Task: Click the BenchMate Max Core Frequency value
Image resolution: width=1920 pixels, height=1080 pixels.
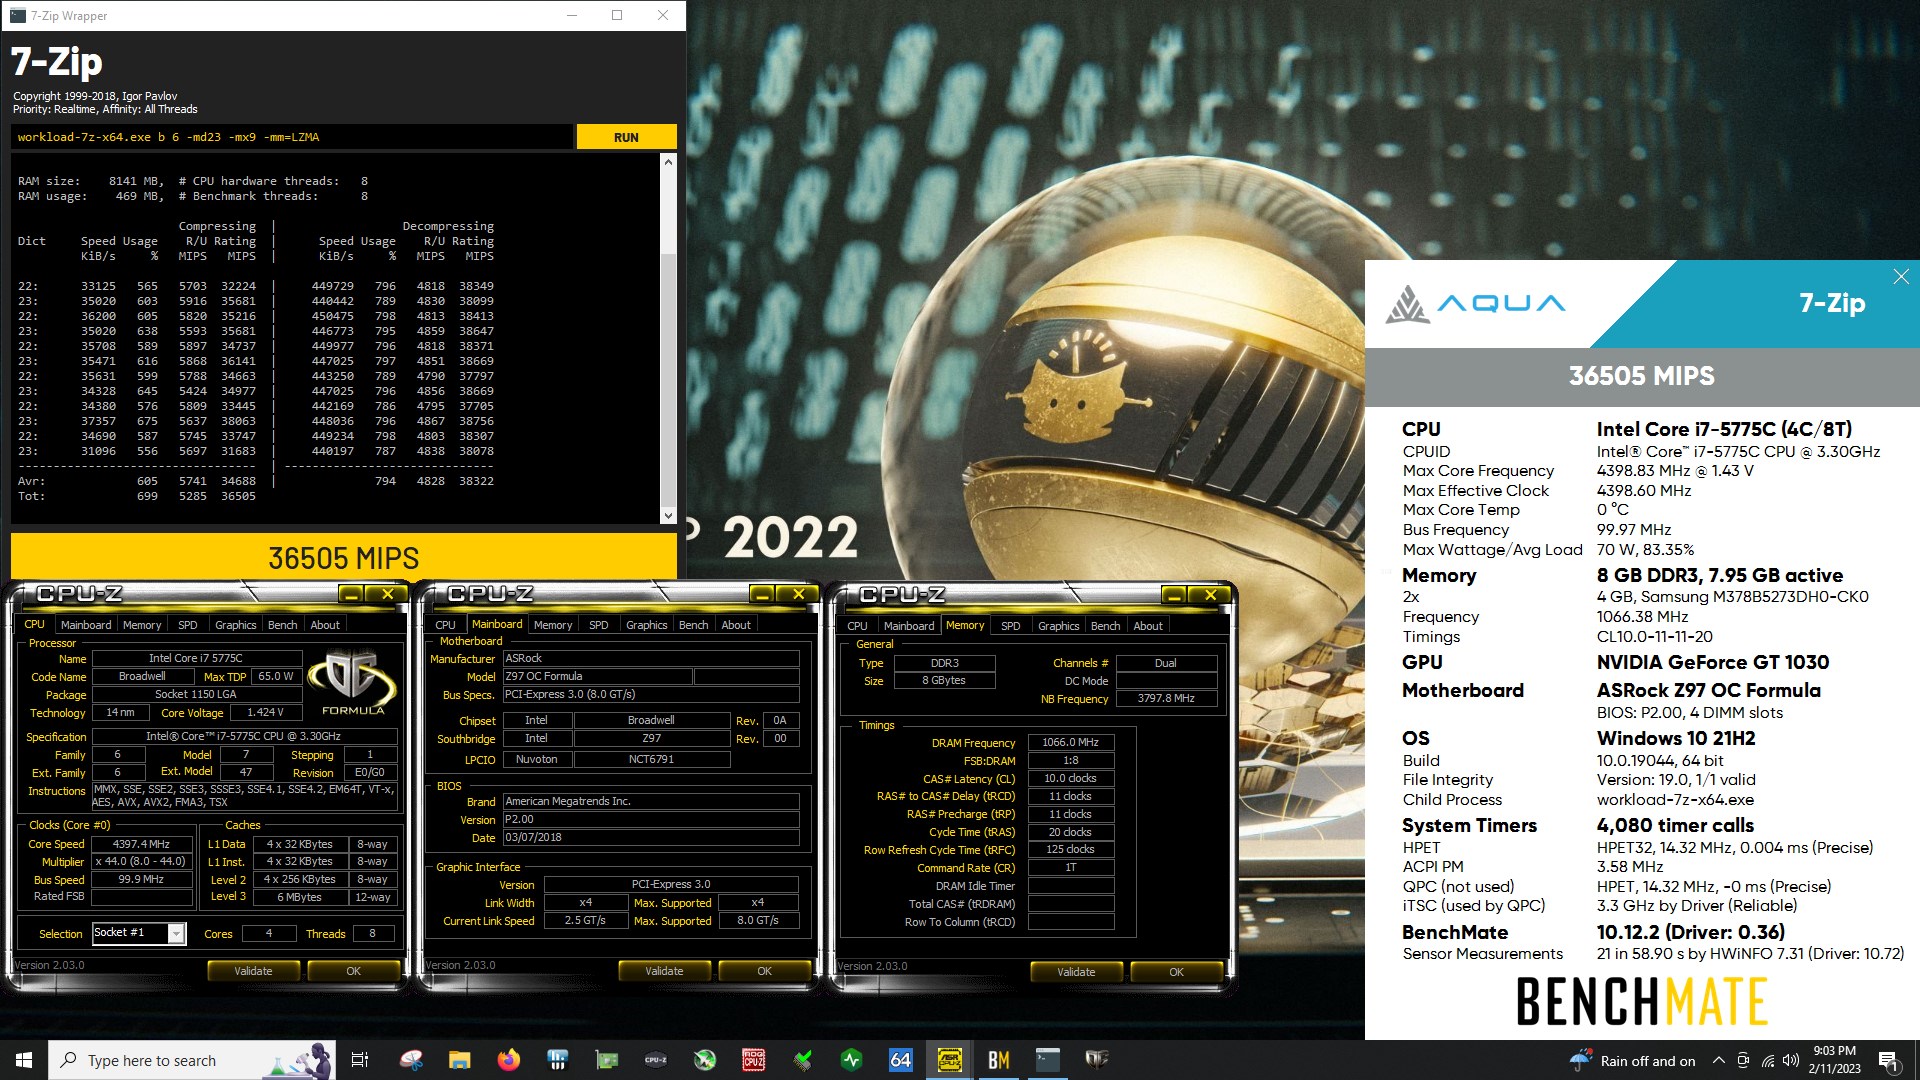Action: [x=1675, y=470]
